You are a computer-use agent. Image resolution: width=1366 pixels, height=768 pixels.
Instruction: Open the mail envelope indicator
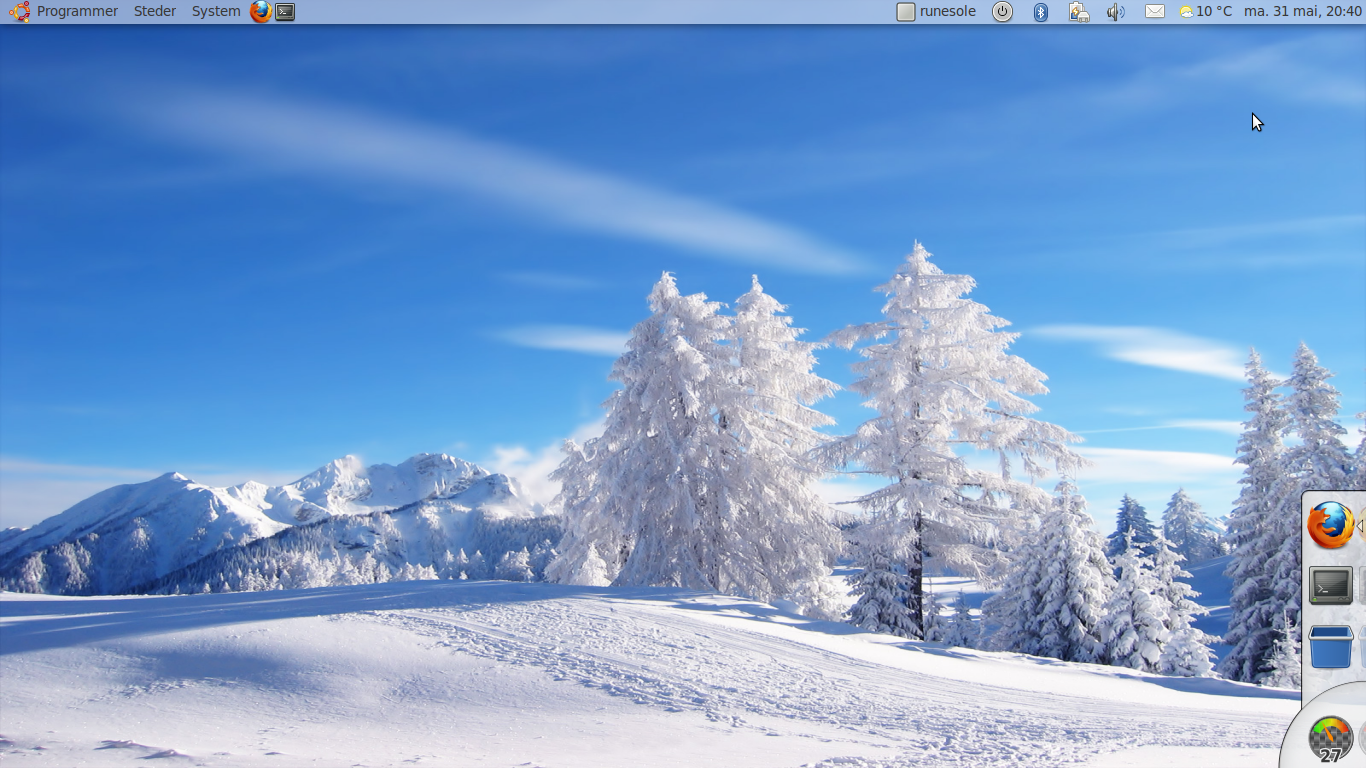pyautogui.click(x=1155, y=12)
